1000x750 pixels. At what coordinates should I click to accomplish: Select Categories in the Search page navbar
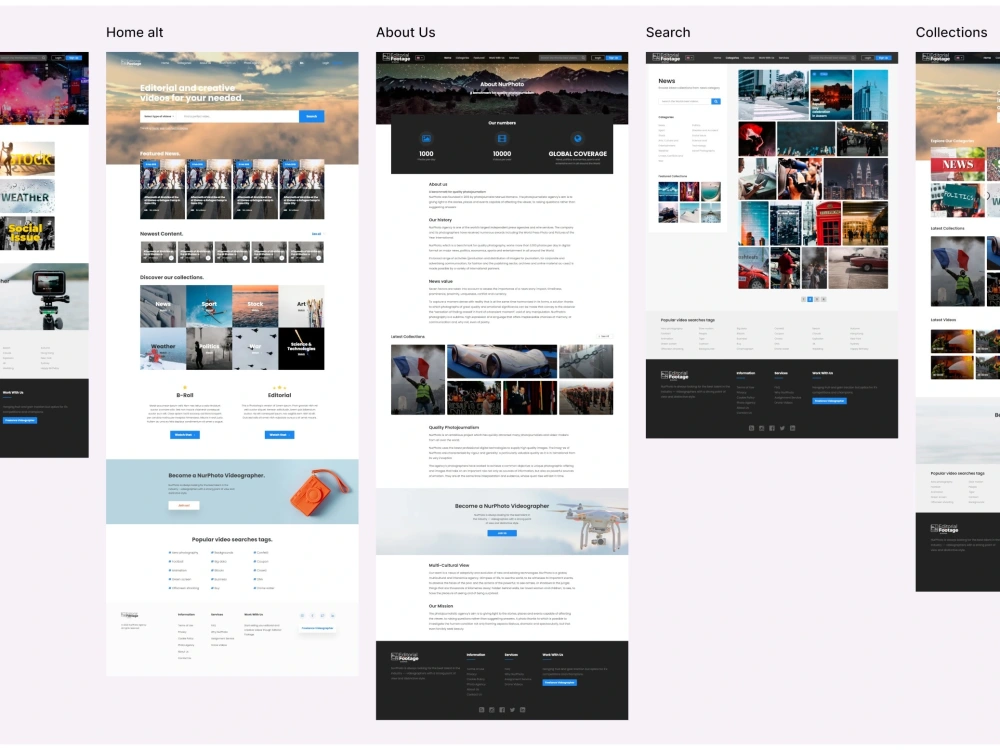tap(733, 58)
